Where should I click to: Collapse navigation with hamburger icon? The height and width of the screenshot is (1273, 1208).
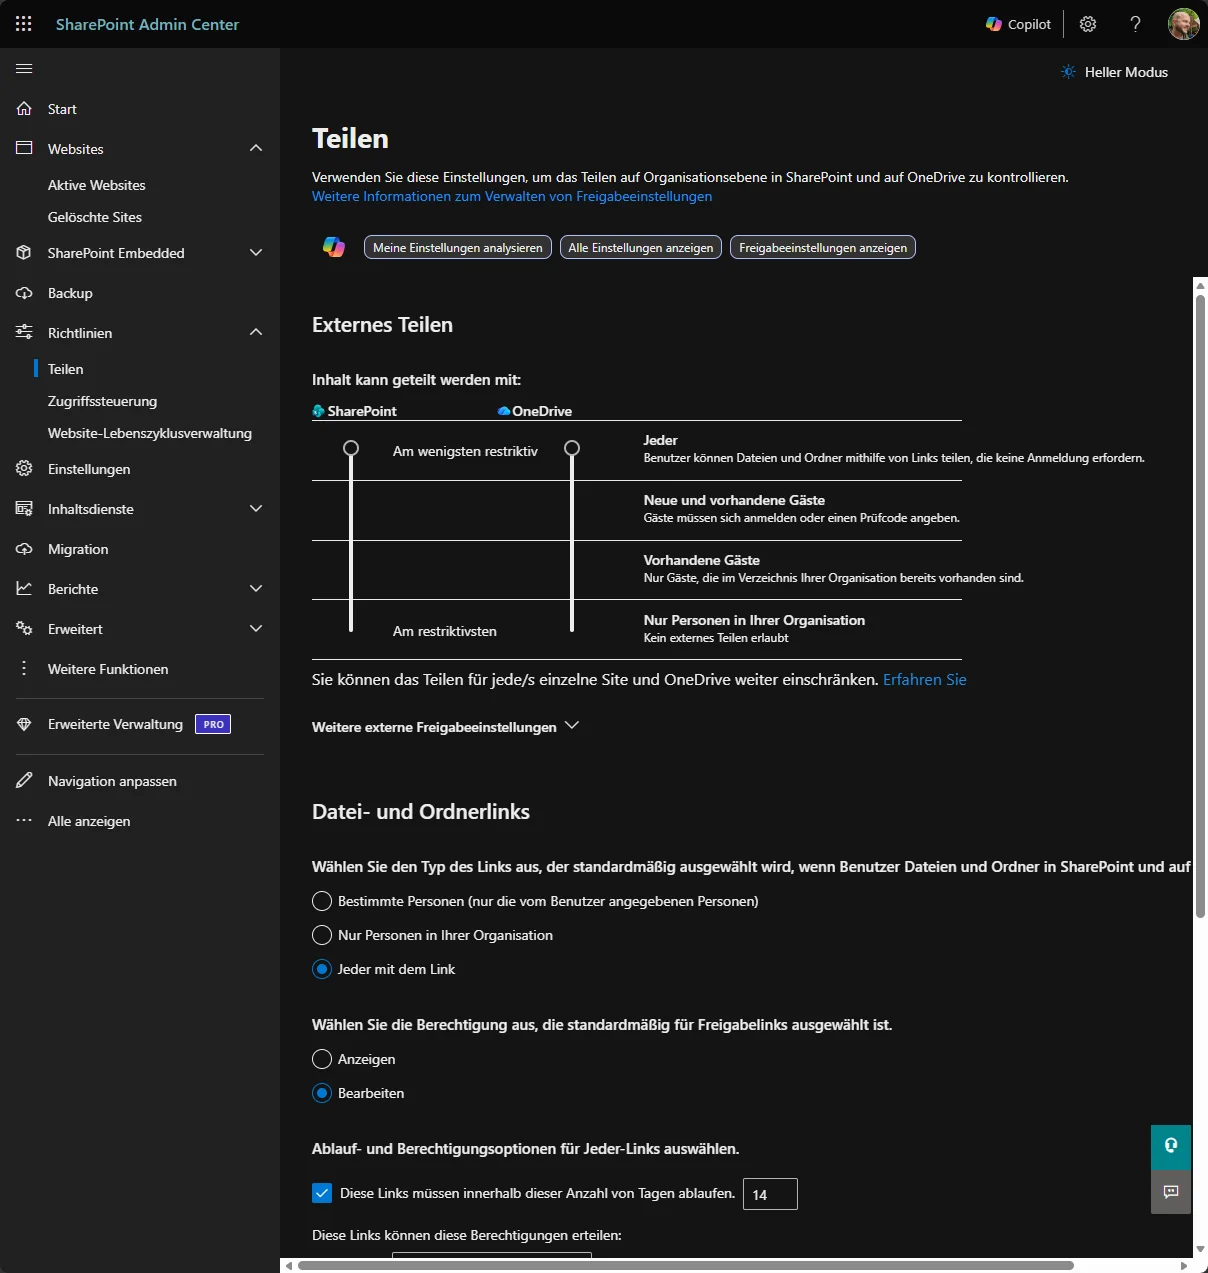24,68
